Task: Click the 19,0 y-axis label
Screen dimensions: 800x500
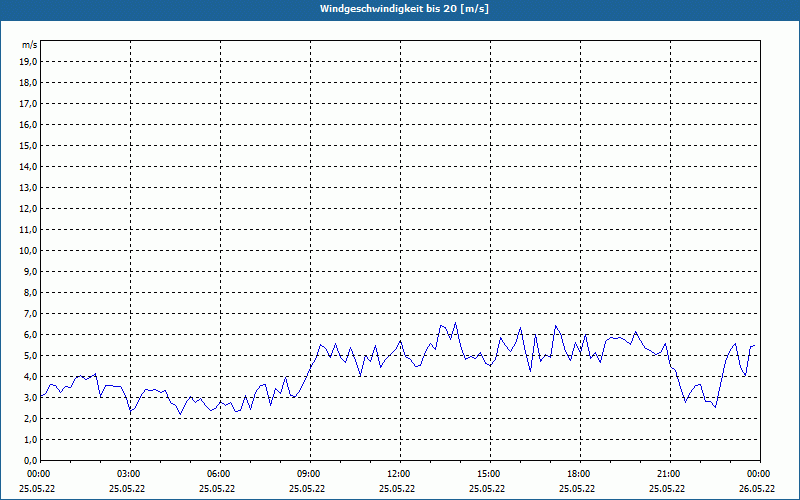Action: coord(28,62)
